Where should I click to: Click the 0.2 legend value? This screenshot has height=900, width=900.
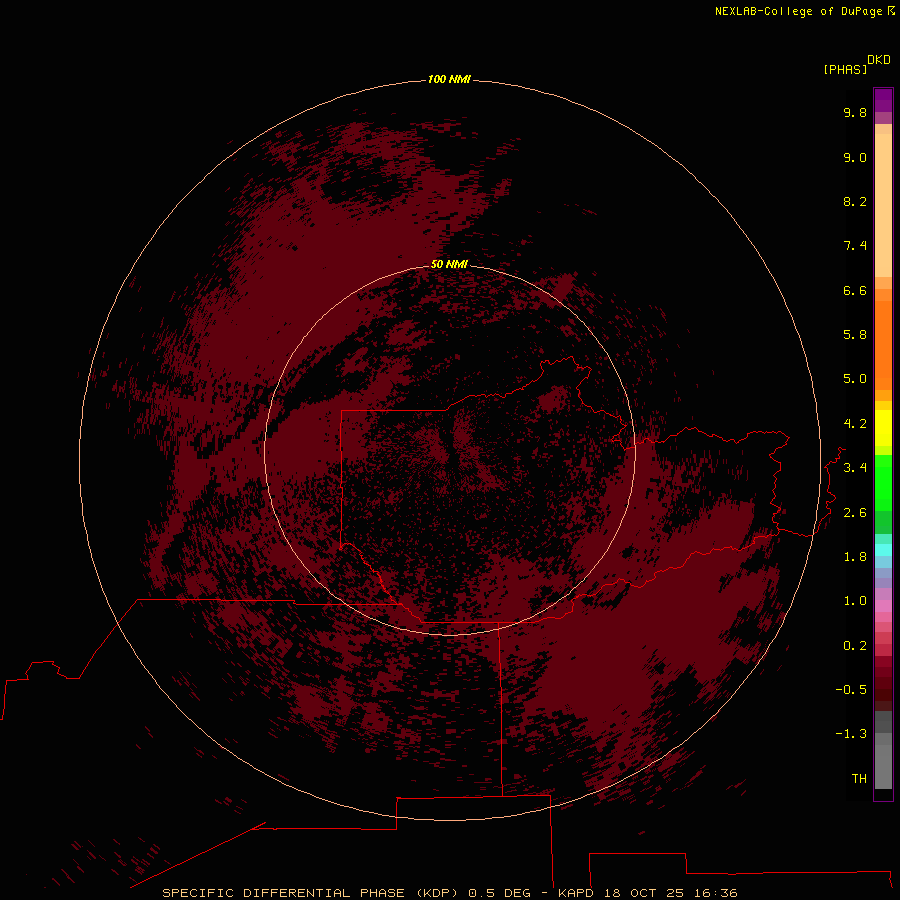855,646
